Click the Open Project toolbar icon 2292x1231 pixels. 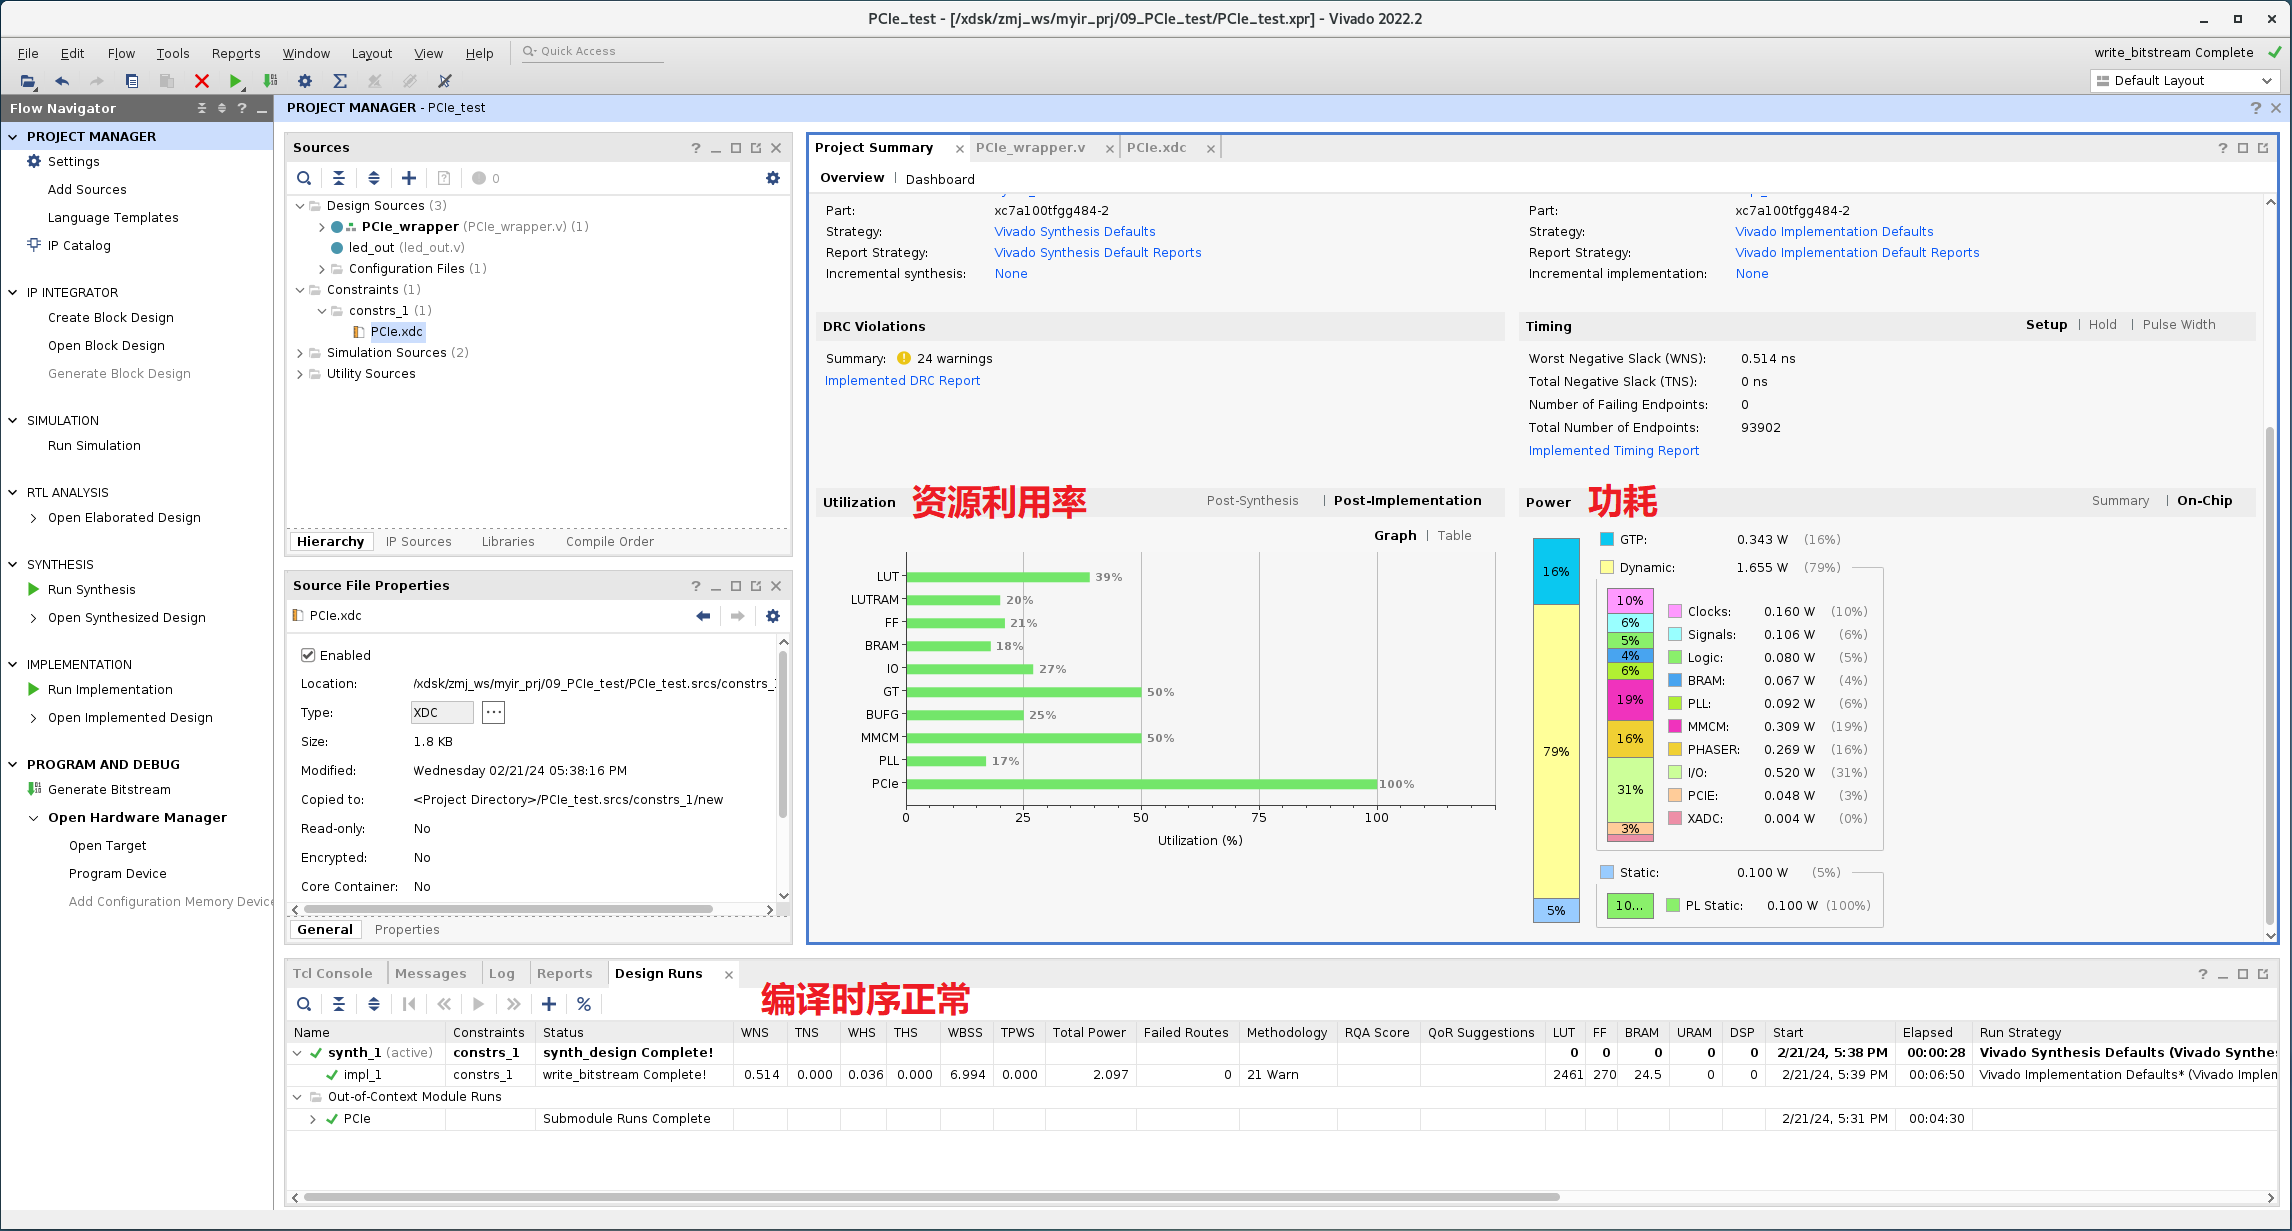(x=28, y=81)
